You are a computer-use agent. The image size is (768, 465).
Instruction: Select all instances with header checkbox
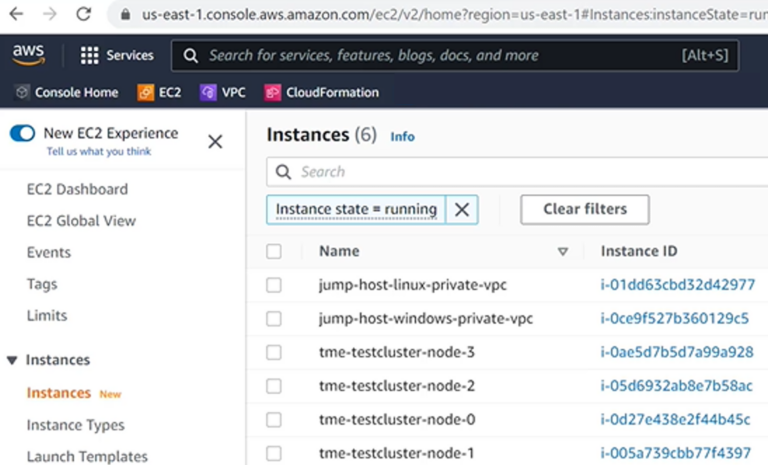[274, 252]
